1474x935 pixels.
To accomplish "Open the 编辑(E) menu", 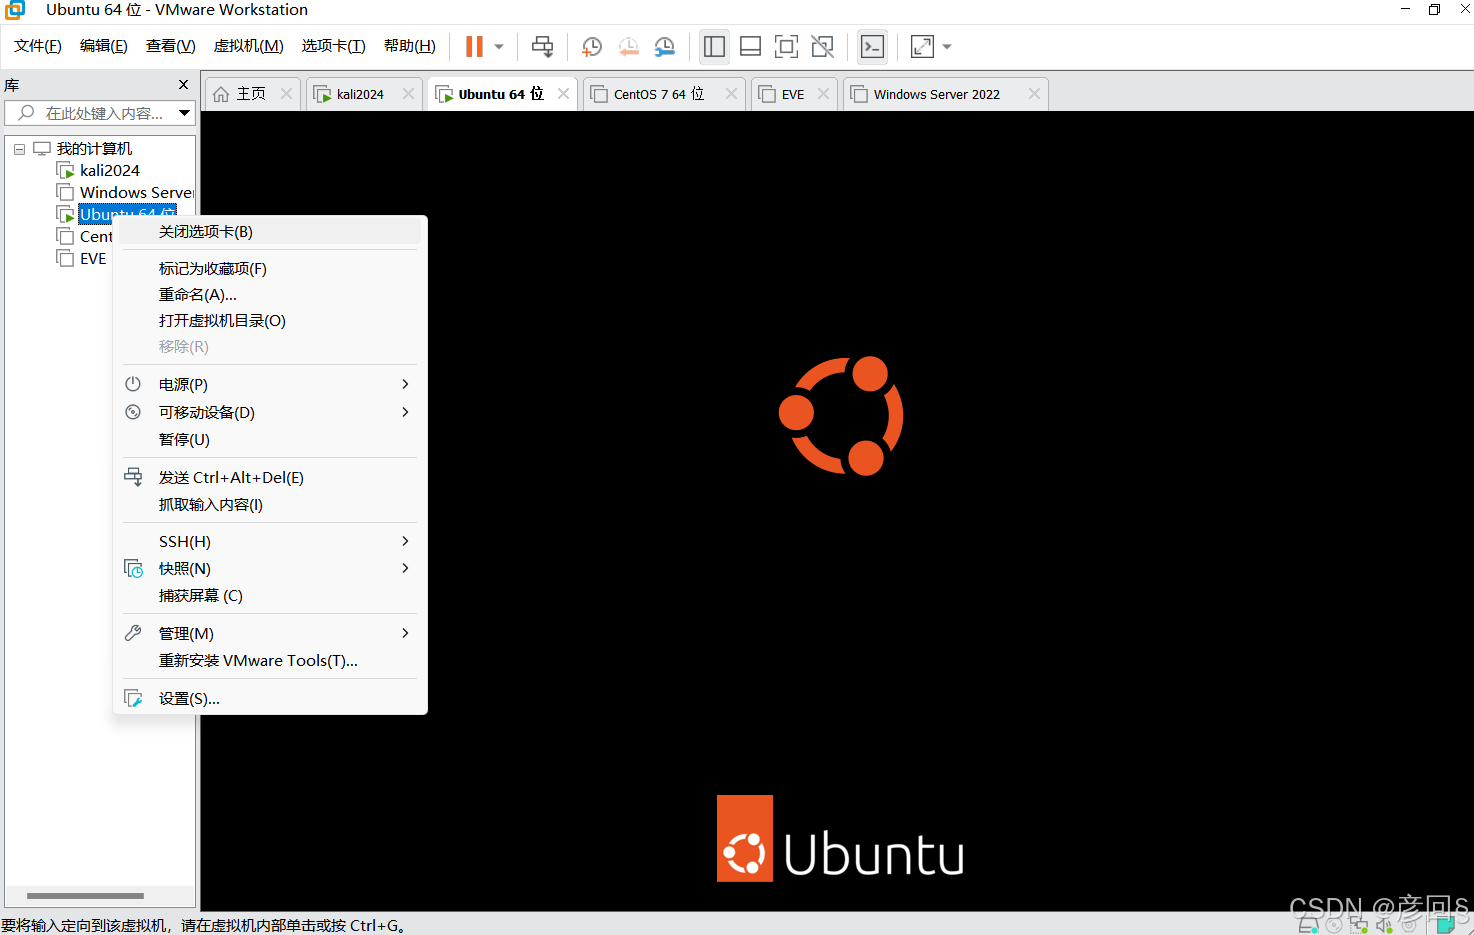I will tap(104, 46).
